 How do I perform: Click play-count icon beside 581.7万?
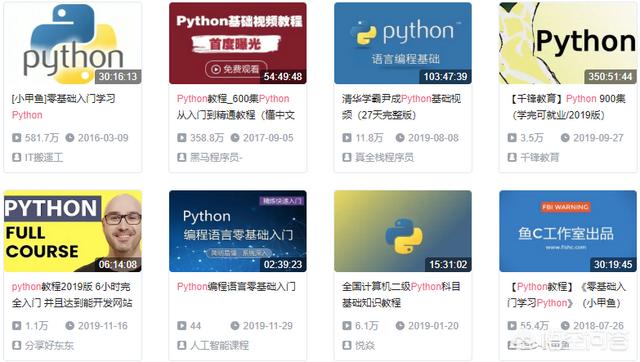(16, 138)
